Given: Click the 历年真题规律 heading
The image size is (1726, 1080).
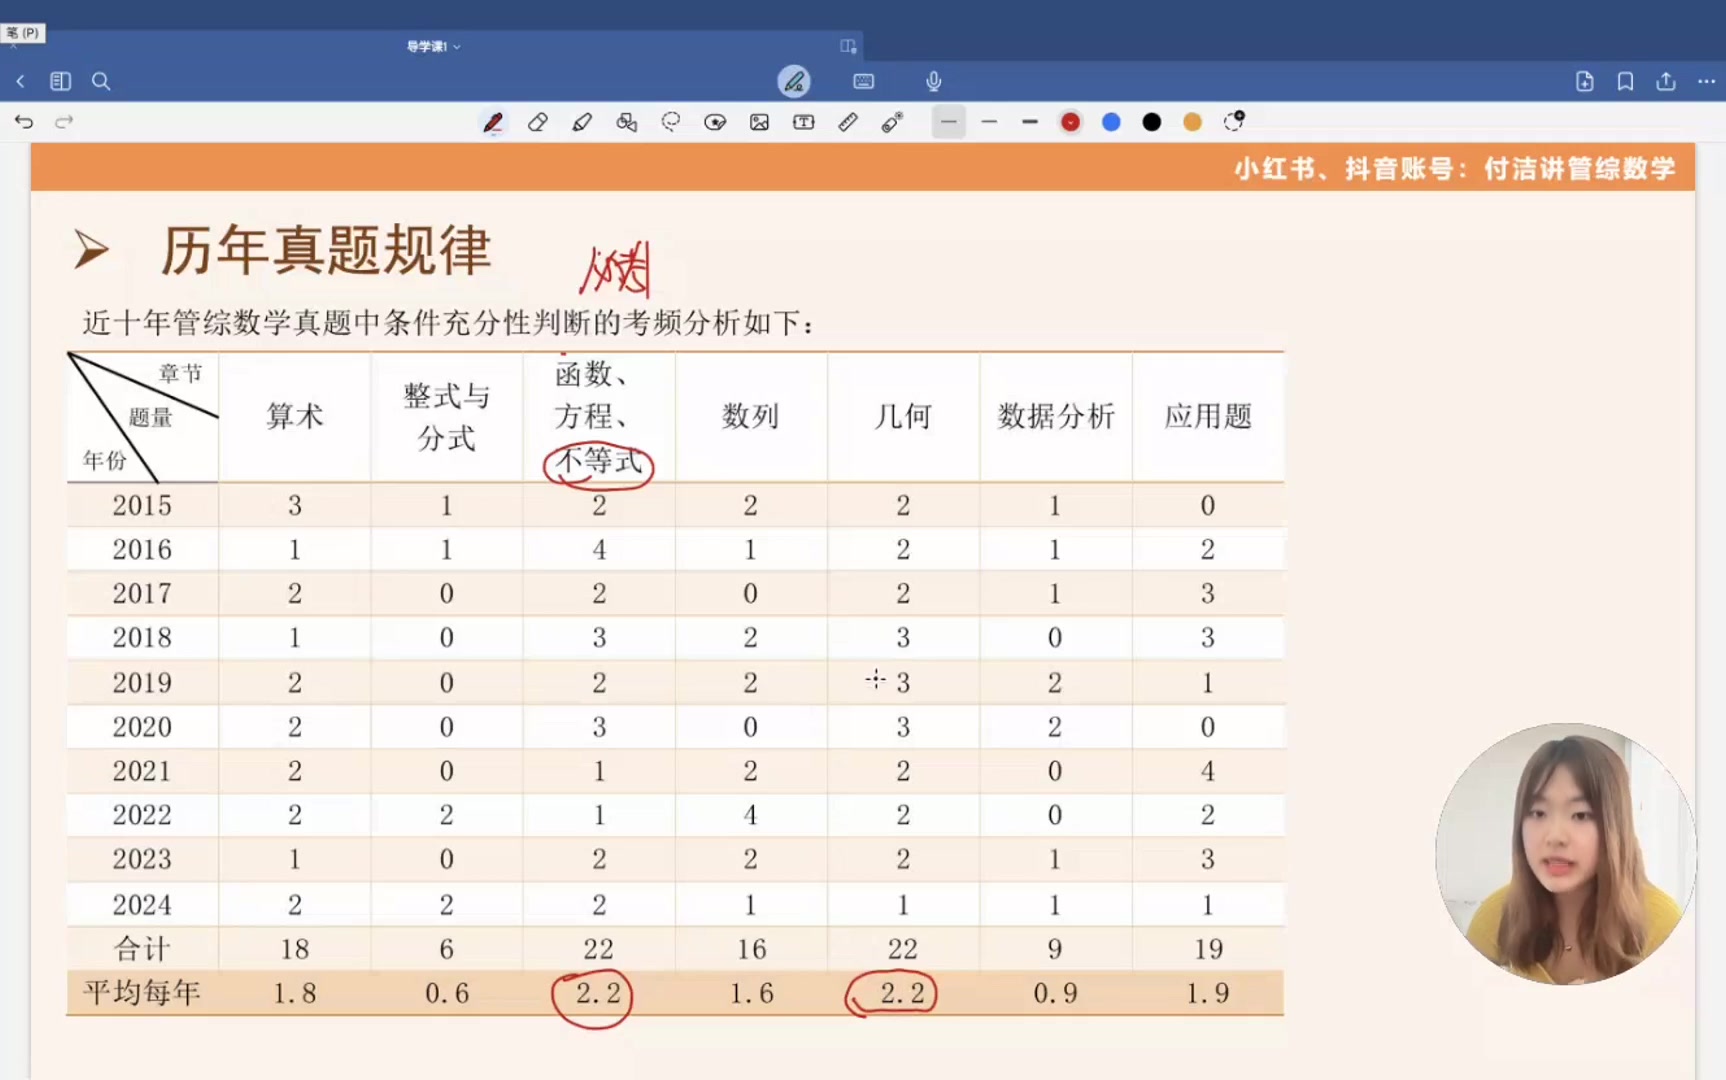Looking at the screenshot, I should coord(326,250).
